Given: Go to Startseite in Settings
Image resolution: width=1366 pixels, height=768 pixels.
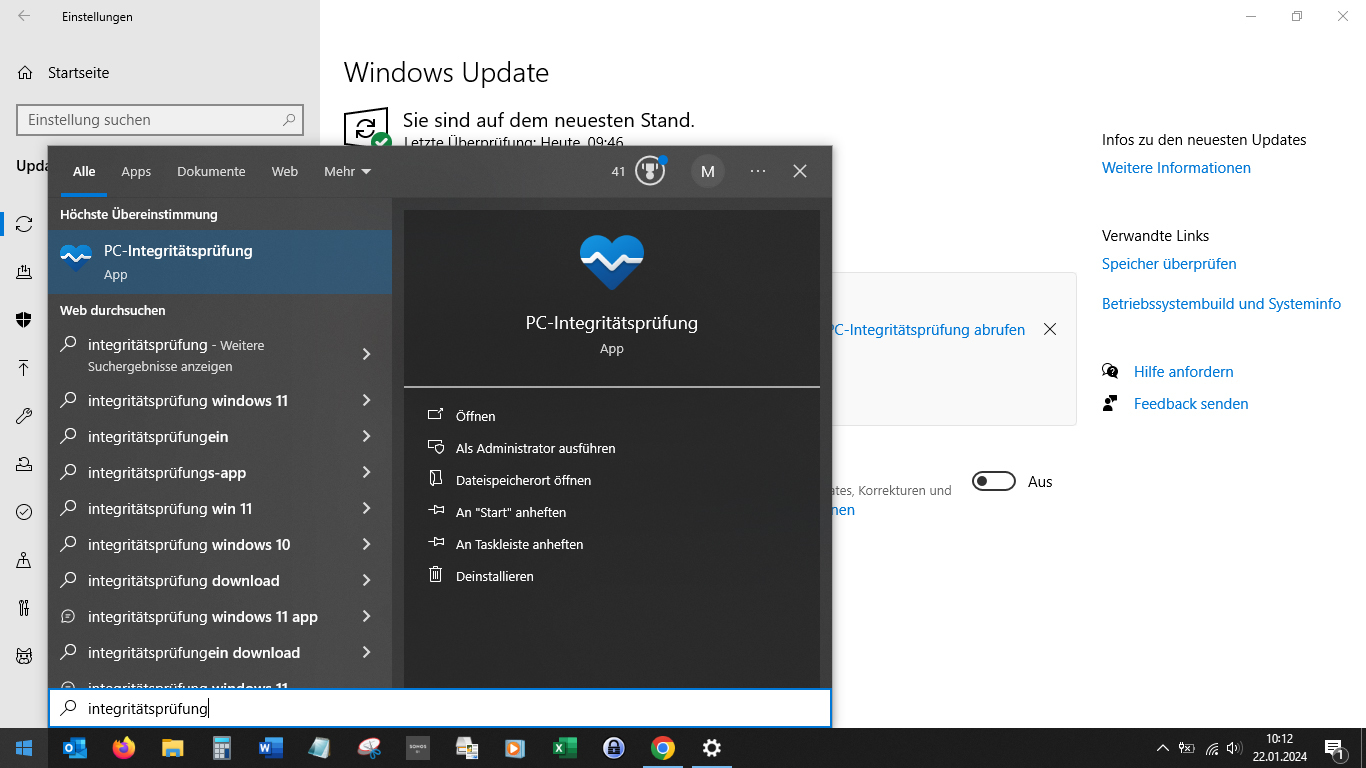Looking at the screenshot, I should click(x=78, y=73).
